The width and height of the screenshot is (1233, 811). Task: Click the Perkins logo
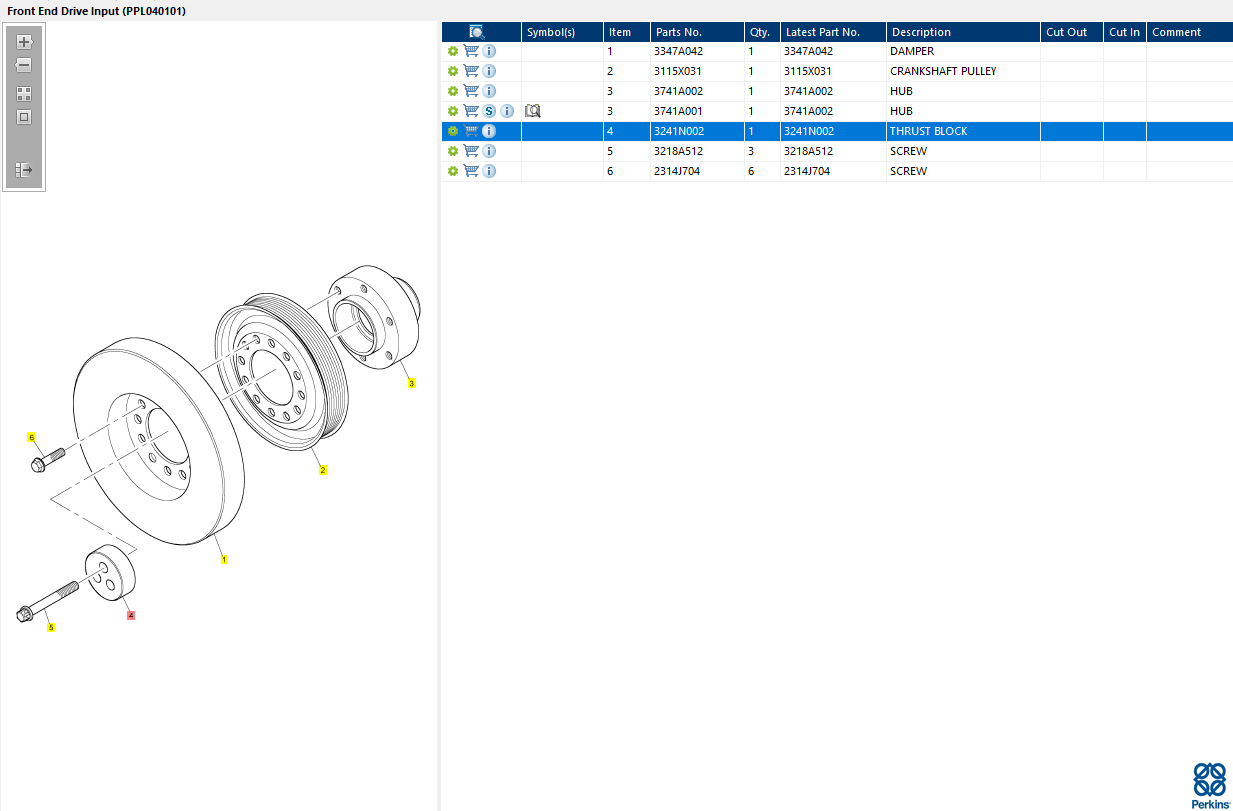(1209, 785)
